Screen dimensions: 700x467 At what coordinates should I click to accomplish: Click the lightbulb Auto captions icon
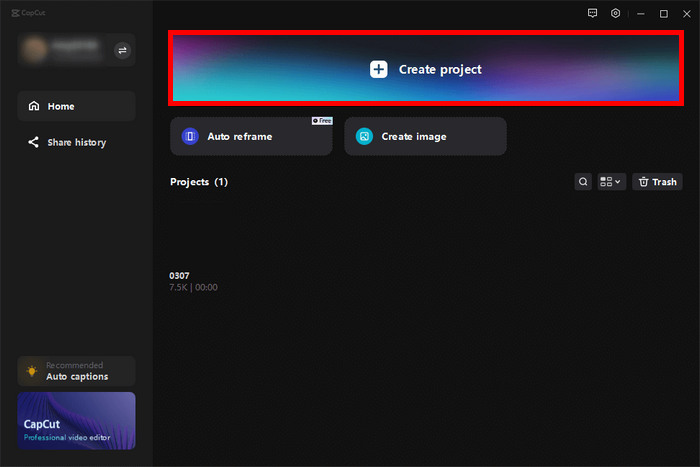[33, 371]
